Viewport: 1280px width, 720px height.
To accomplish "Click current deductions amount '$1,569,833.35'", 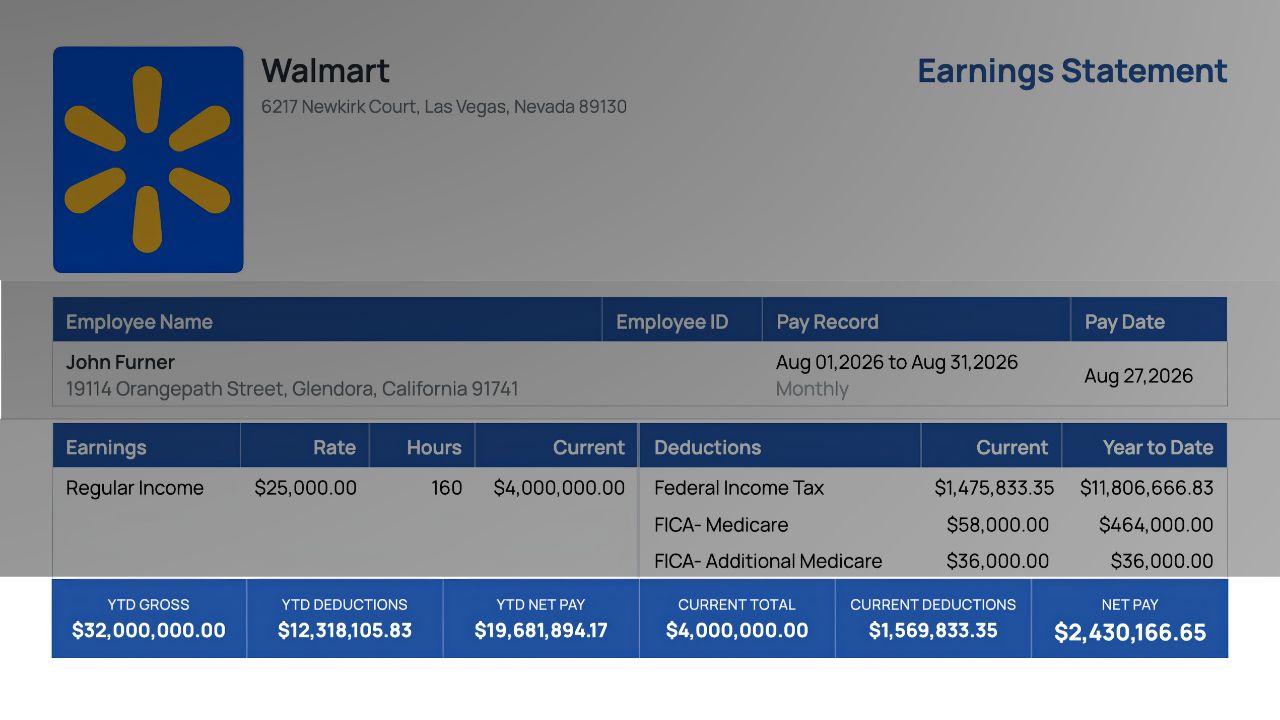I will [933, 631].
